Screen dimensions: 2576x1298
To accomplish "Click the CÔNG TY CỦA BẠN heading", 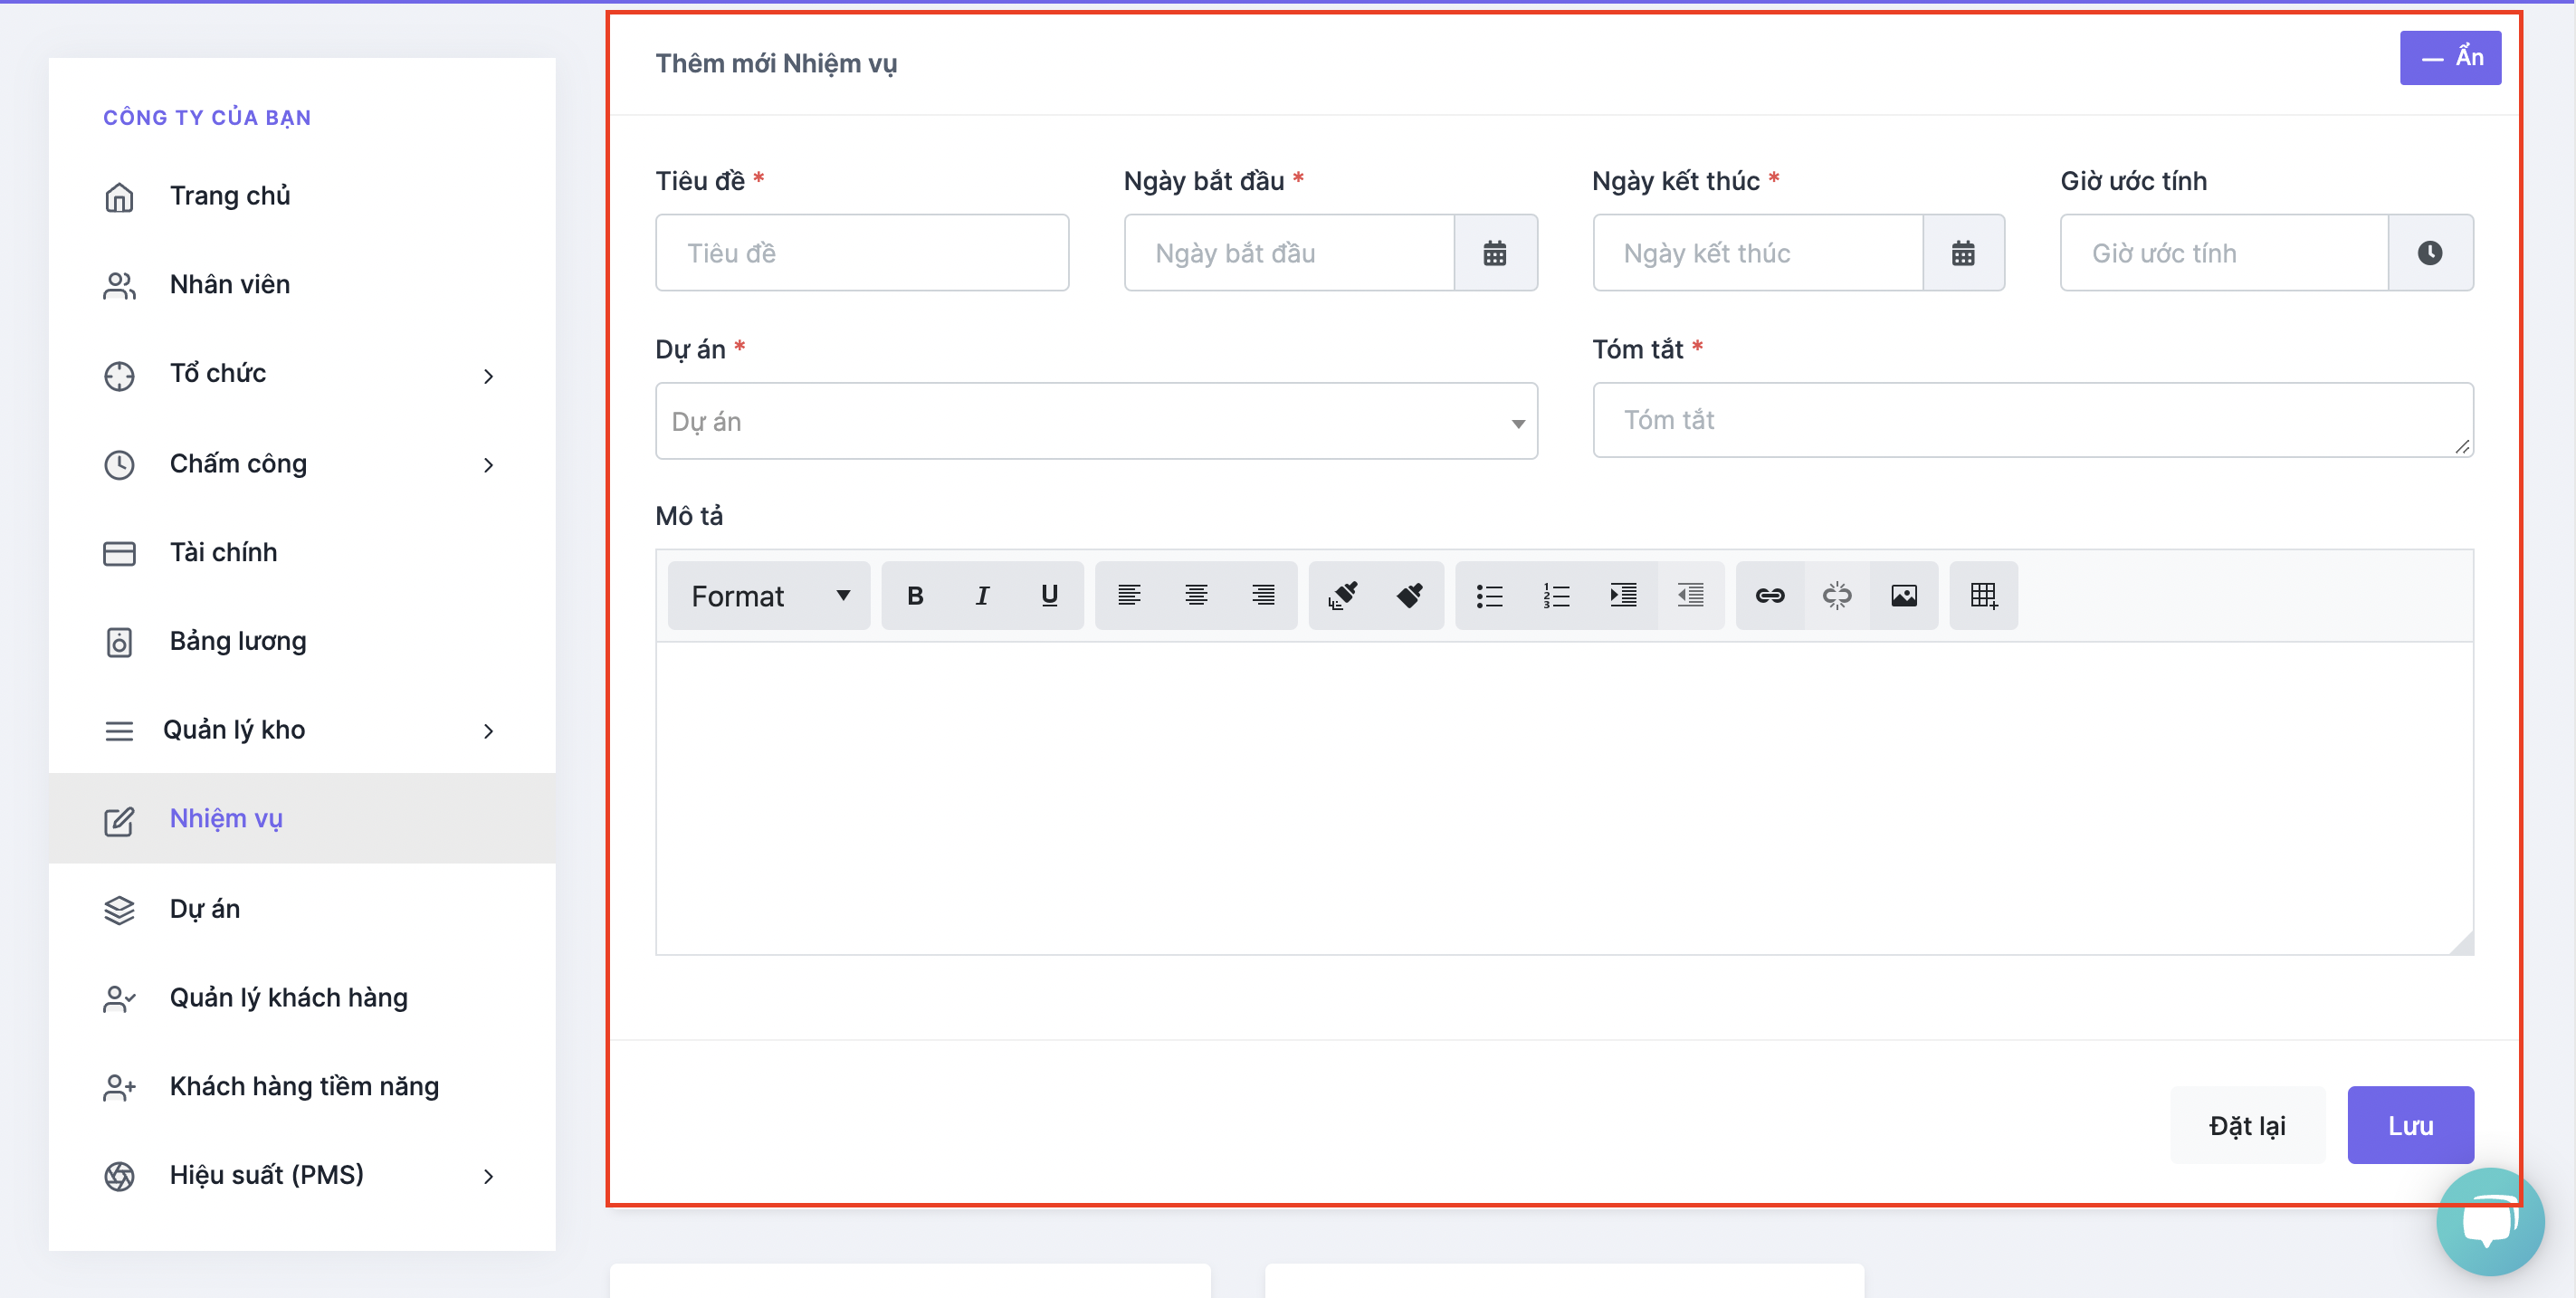I will point(207,117).
